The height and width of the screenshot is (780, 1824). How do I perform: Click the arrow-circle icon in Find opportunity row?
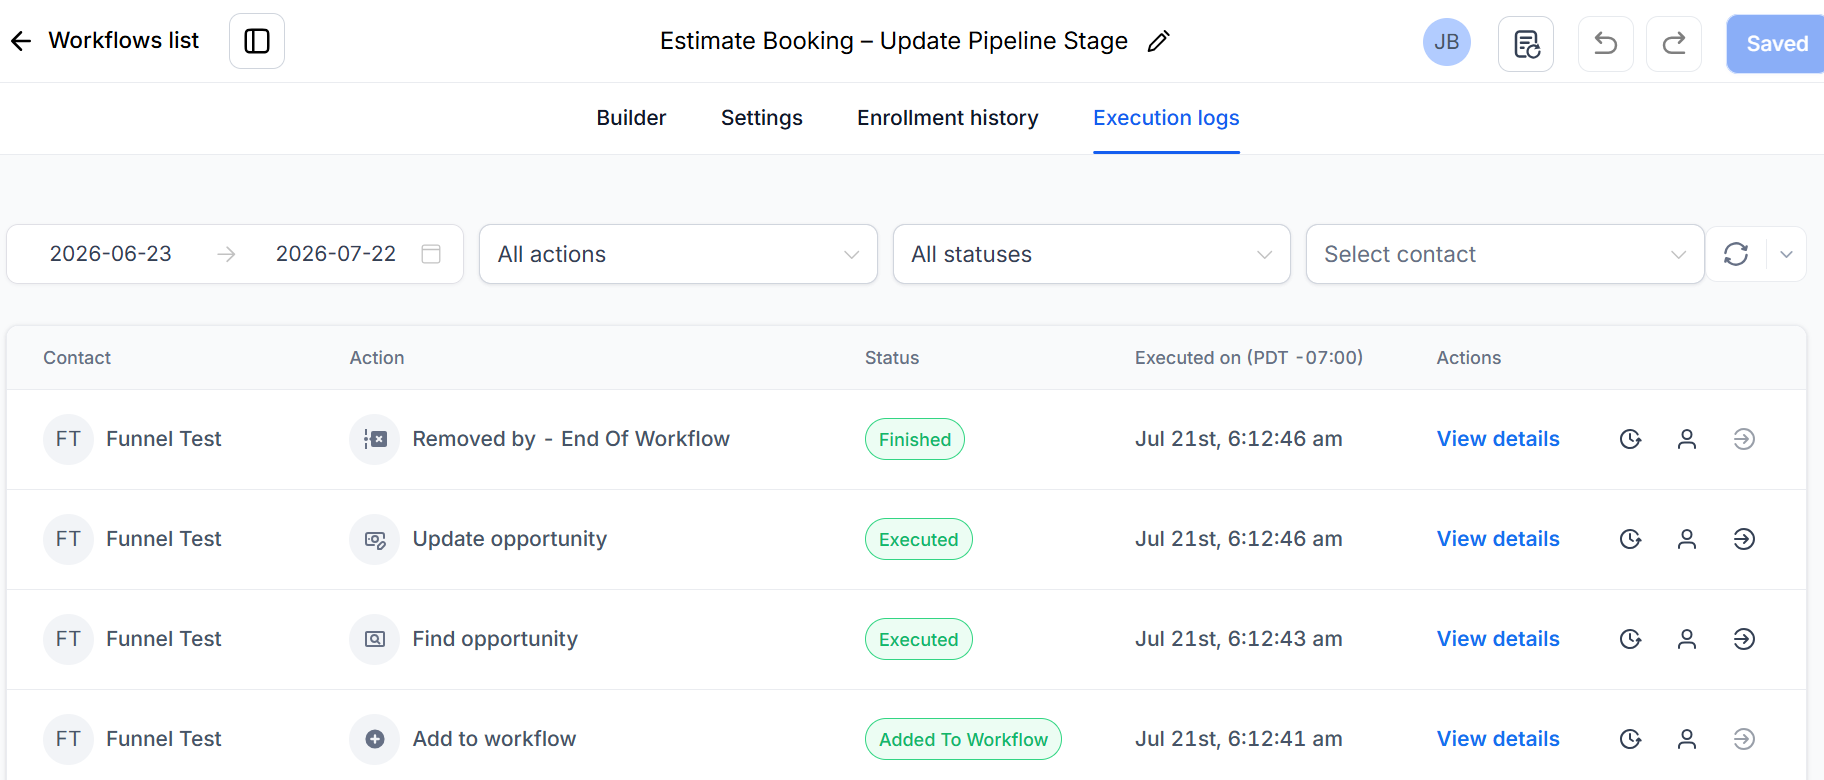point(1744,639)
